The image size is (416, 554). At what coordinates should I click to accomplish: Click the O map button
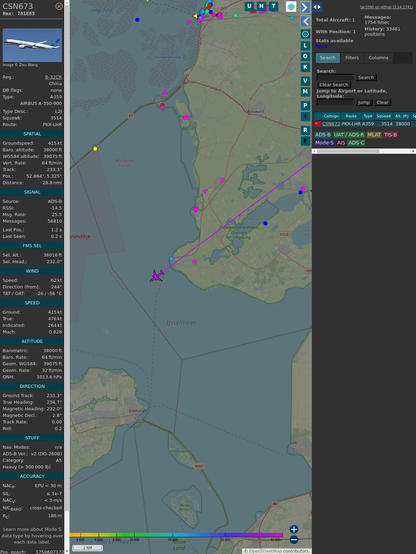point(305,56)
